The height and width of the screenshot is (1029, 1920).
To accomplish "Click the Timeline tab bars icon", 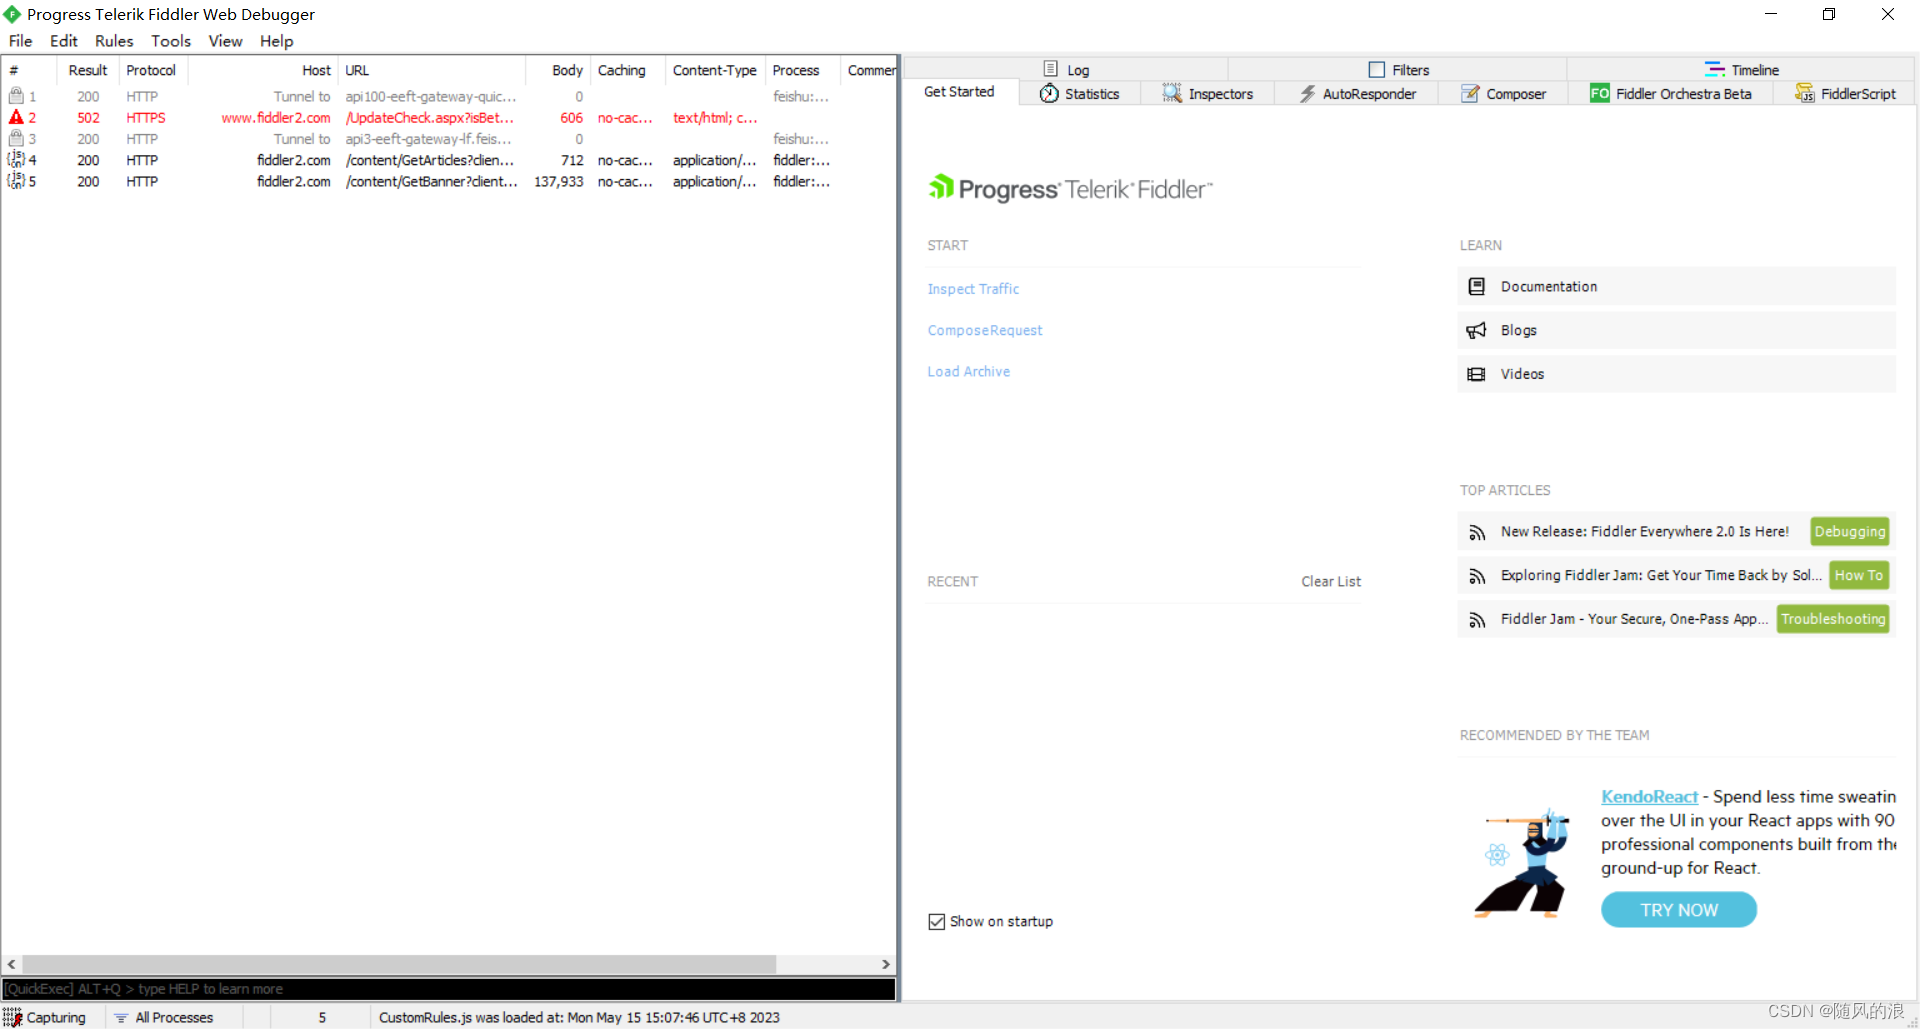I will tap(1714, 69).
